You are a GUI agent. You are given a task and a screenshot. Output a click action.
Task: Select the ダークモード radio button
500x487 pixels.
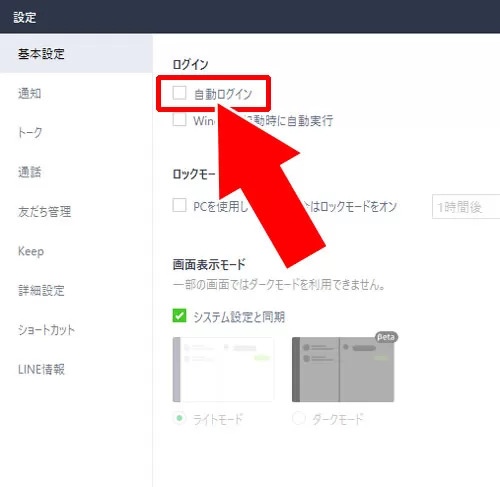pyautogui.click(x=299, y=418)
